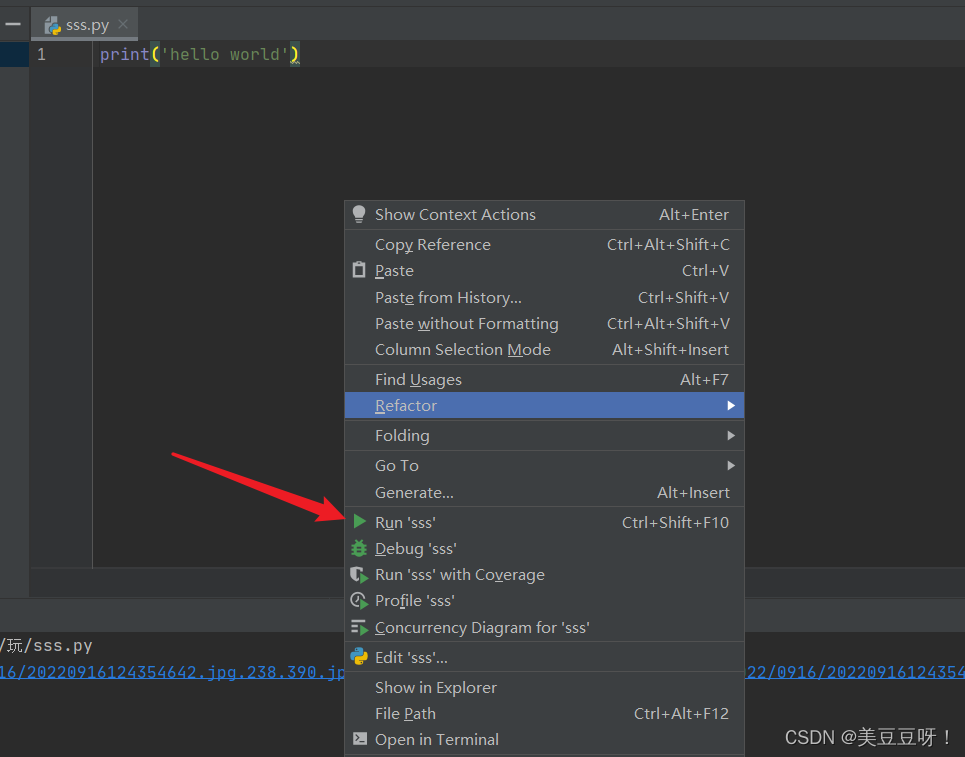Choose Paste from History... in context menu

point(545,297)
